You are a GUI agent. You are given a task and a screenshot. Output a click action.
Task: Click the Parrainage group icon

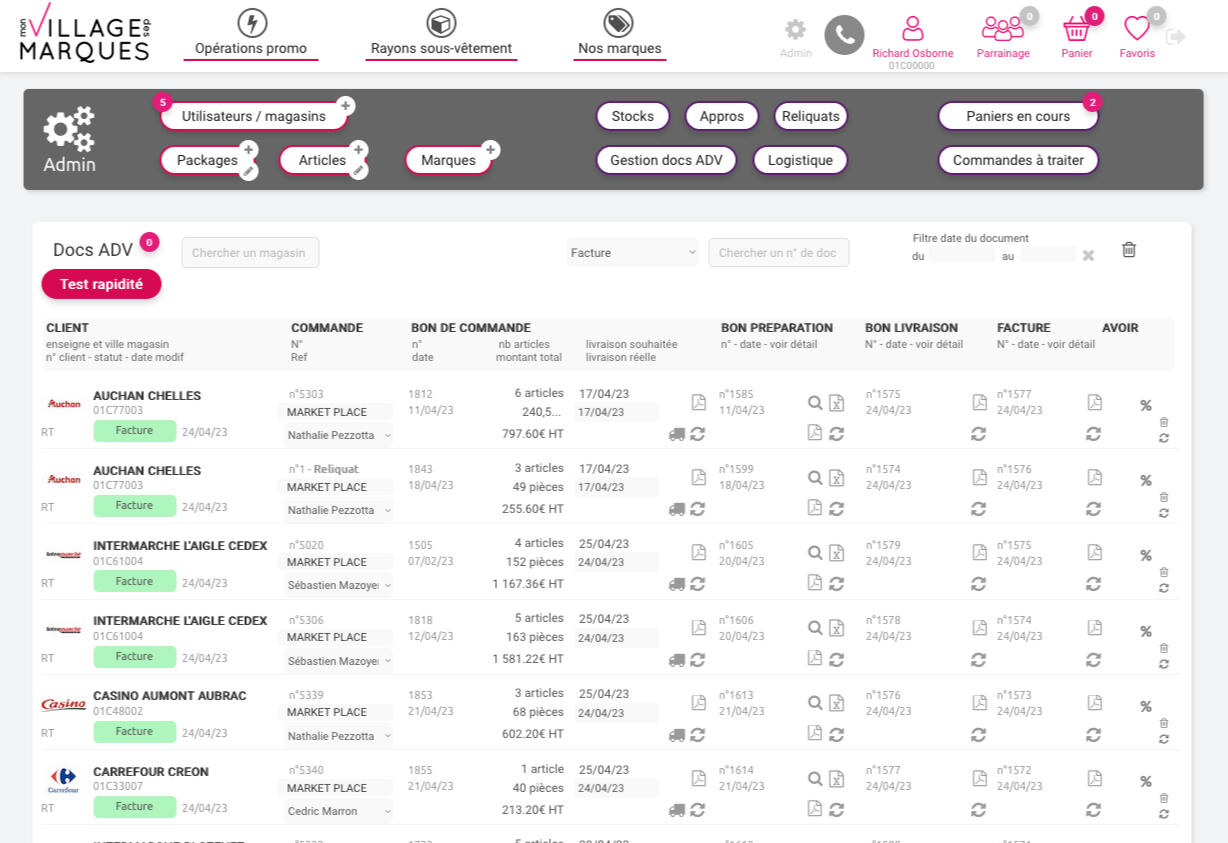click(1002, 29)
